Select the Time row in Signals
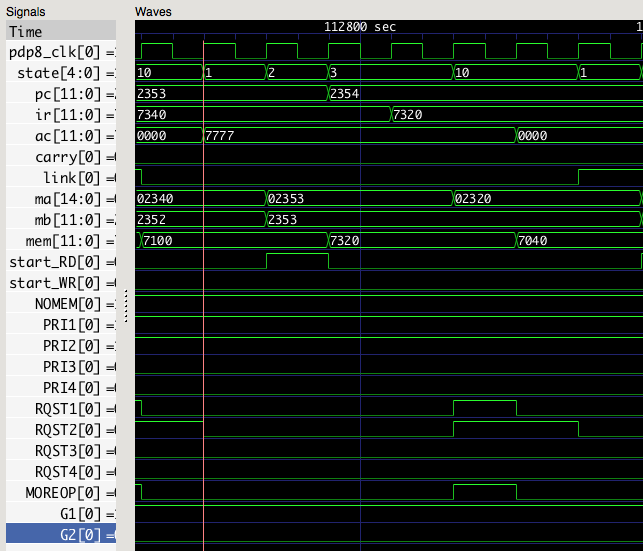643x551 pixels. (61, 32)
